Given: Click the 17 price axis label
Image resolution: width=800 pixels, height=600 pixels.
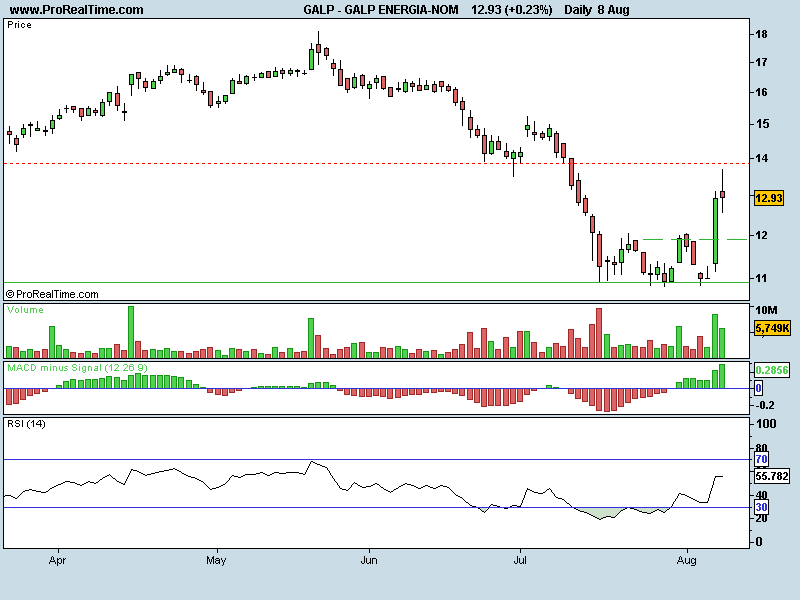Looking at the screenshot, I should click(x=761, y=62).
